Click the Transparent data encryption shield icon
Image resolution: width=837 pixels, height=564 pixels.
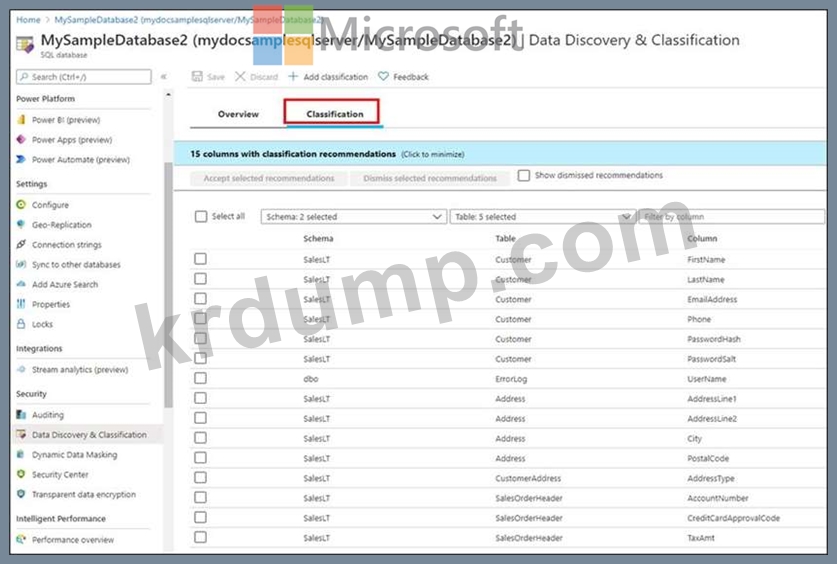[x=22, y=495]
